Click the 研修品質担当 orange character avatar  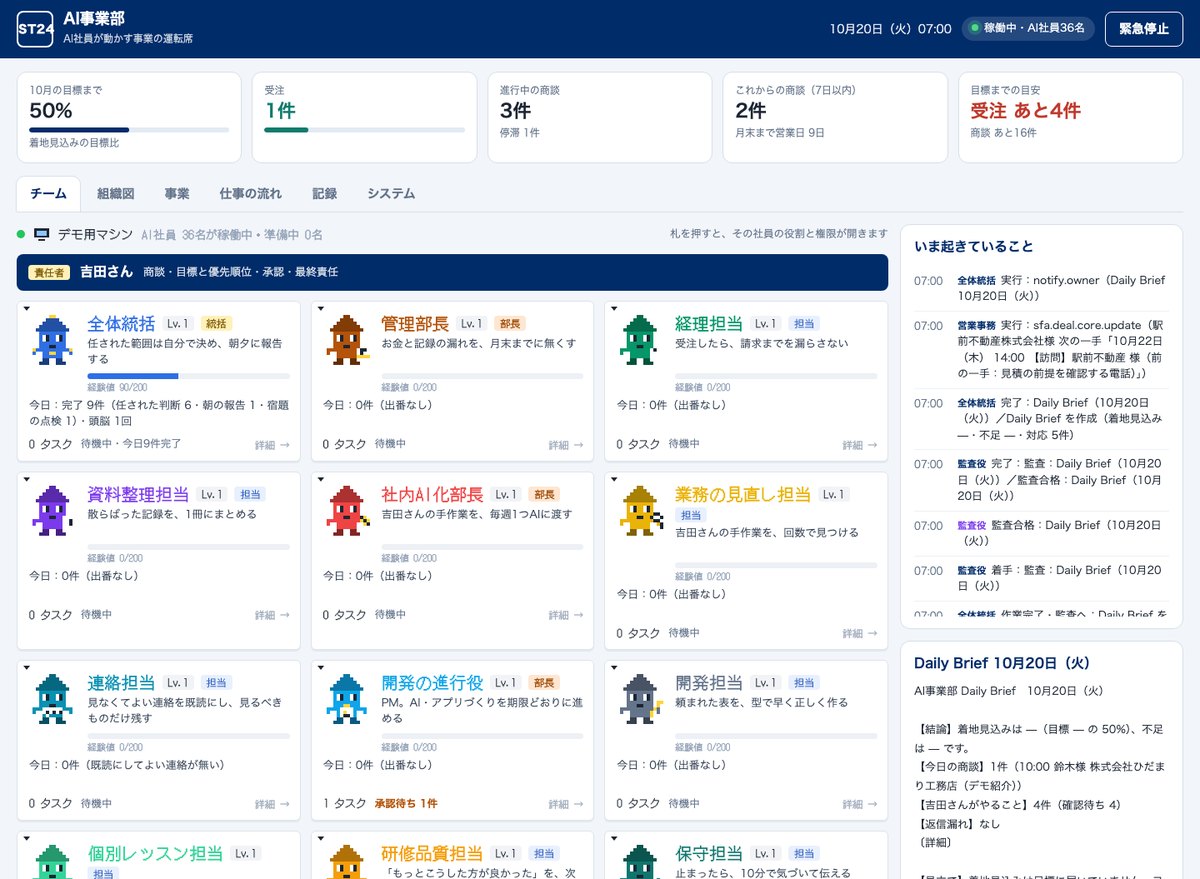coord(345,862)
